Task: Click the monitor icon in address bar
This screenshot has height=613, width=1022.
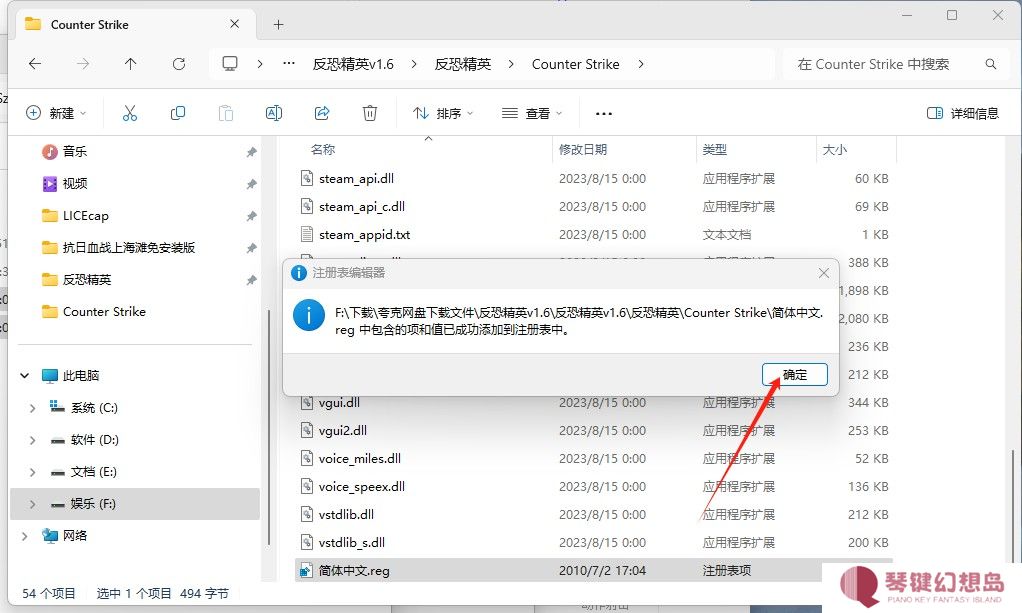Action: (x=229, y=64)
